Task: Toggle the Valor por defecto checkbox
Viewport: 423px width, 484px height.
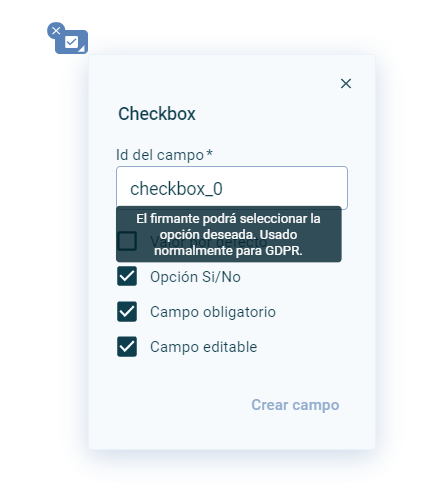Action: click(127, 241)
